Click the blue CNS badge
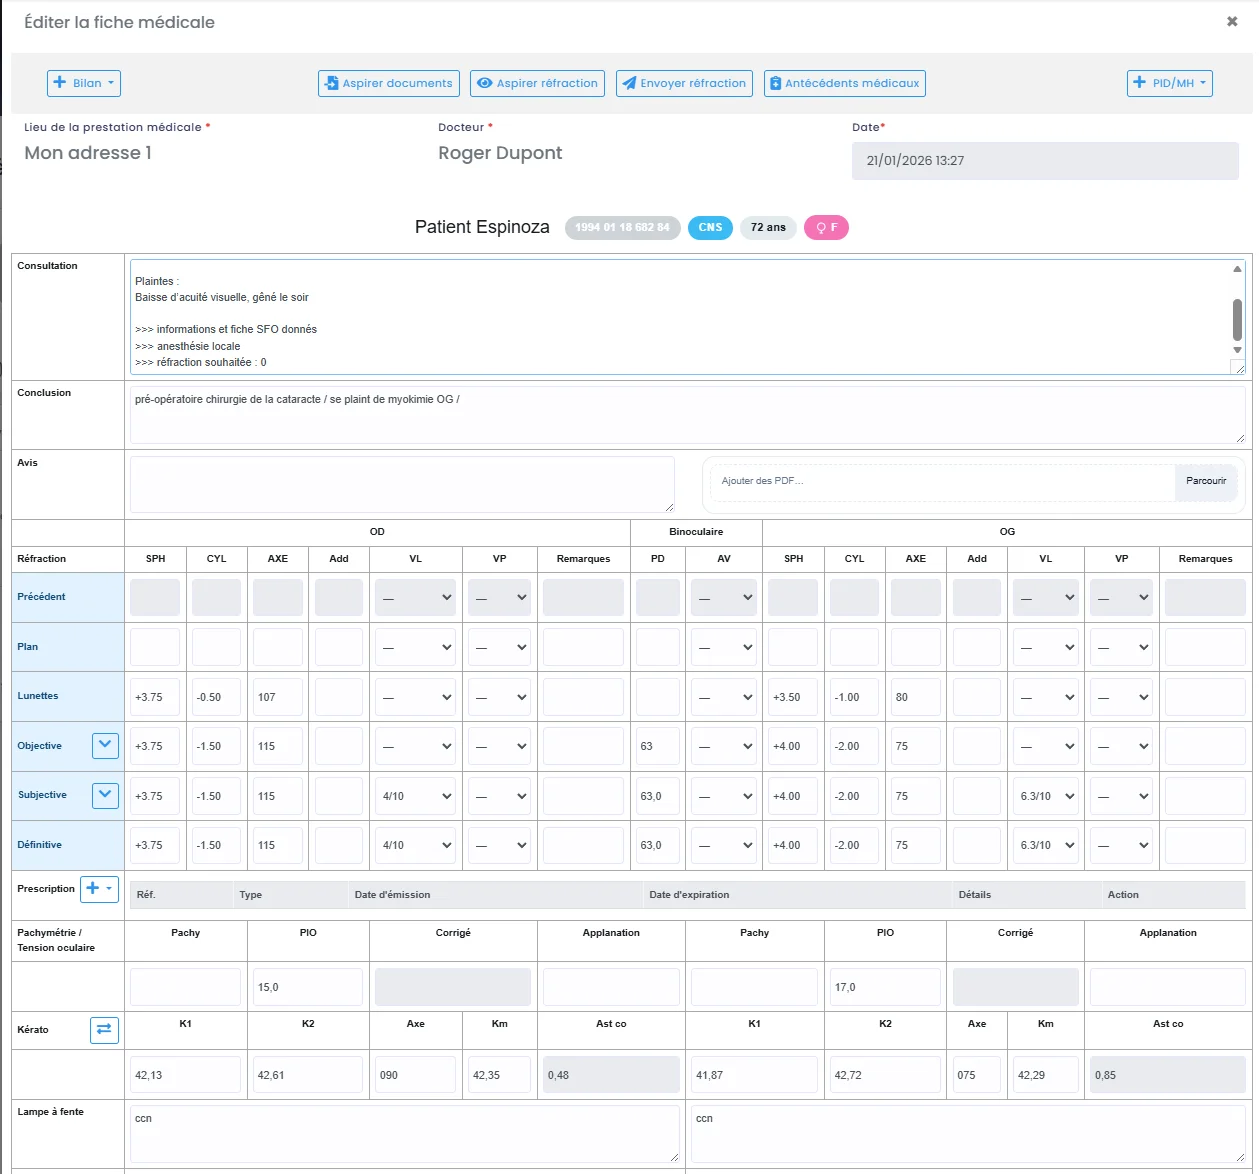1259x1174 pixels. [710, 227]
